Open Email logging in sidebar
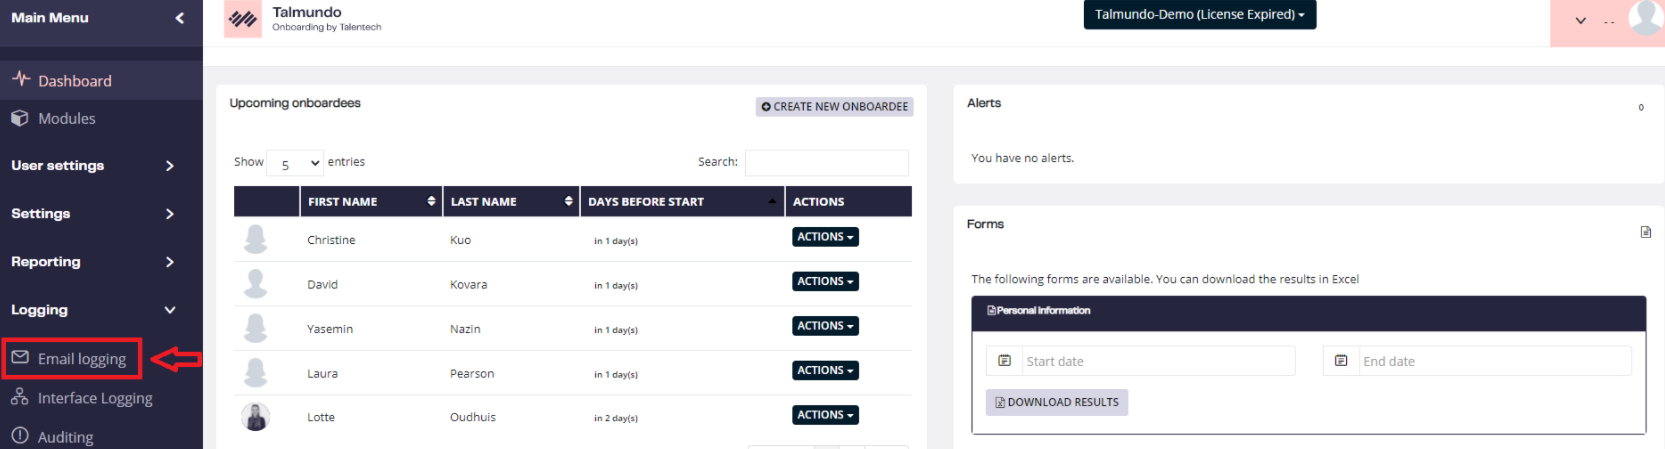 coord(81,359)
